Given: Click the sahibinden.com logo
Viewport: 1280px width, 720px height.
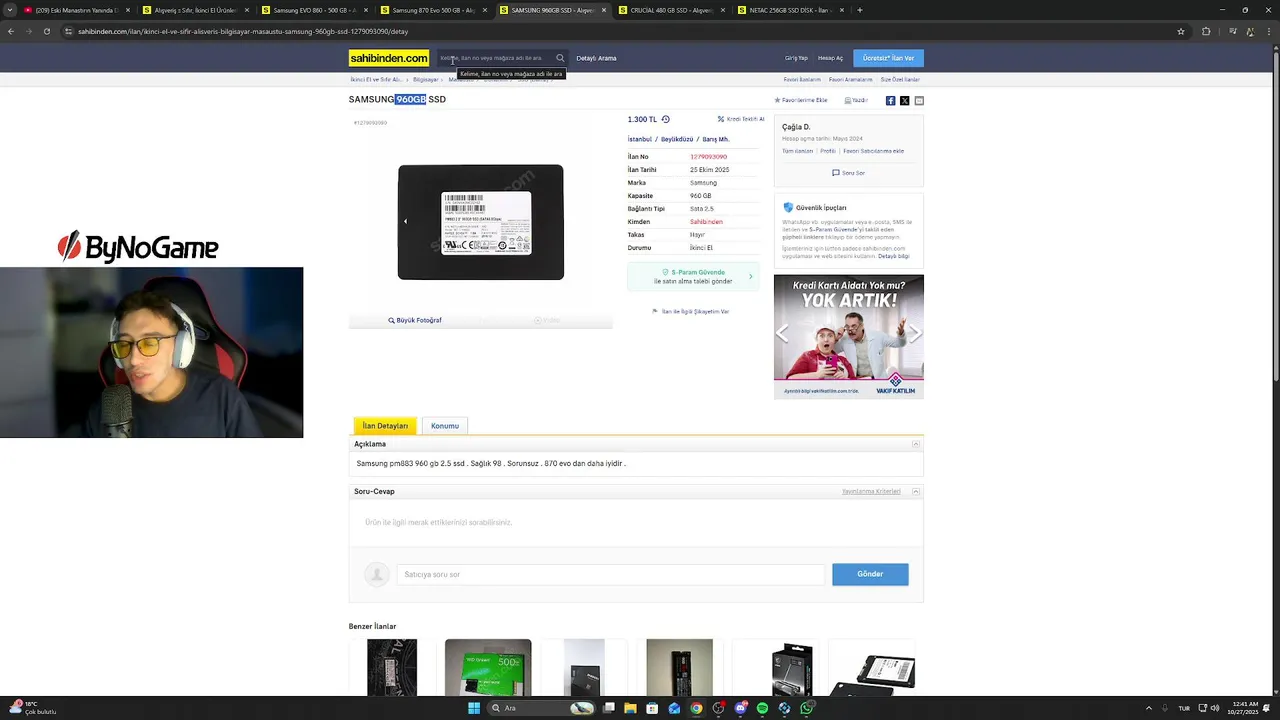Looking at the screenshot, I should pos(389,58).
